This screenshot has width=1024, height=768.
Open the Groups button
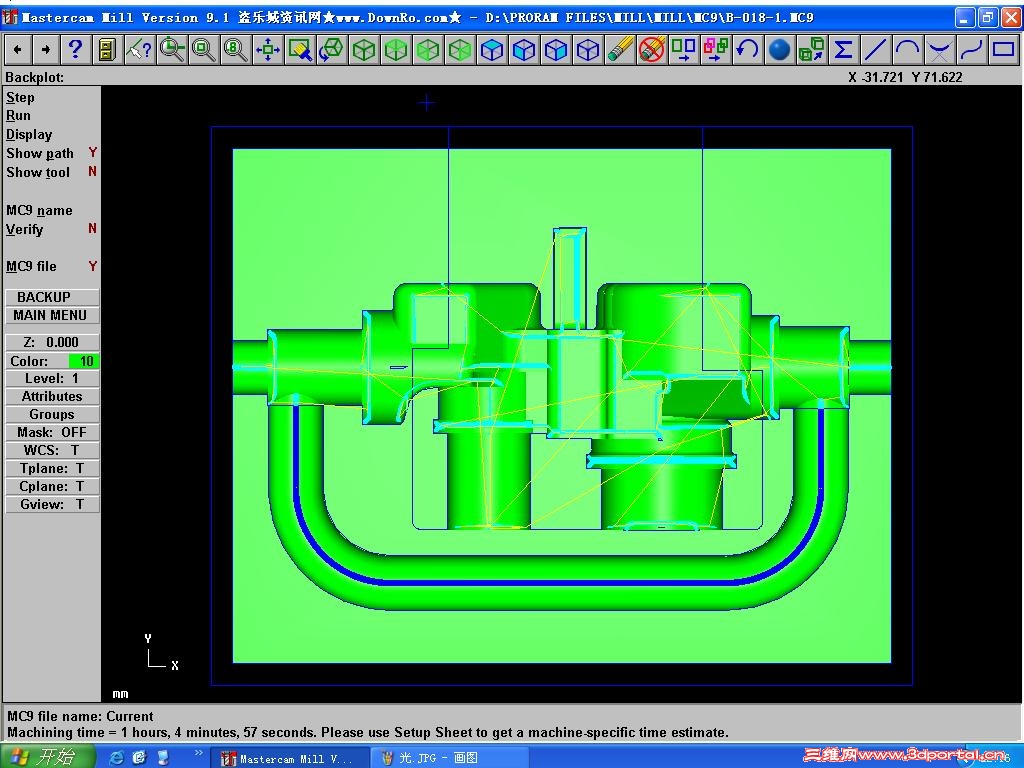[52, 414]
